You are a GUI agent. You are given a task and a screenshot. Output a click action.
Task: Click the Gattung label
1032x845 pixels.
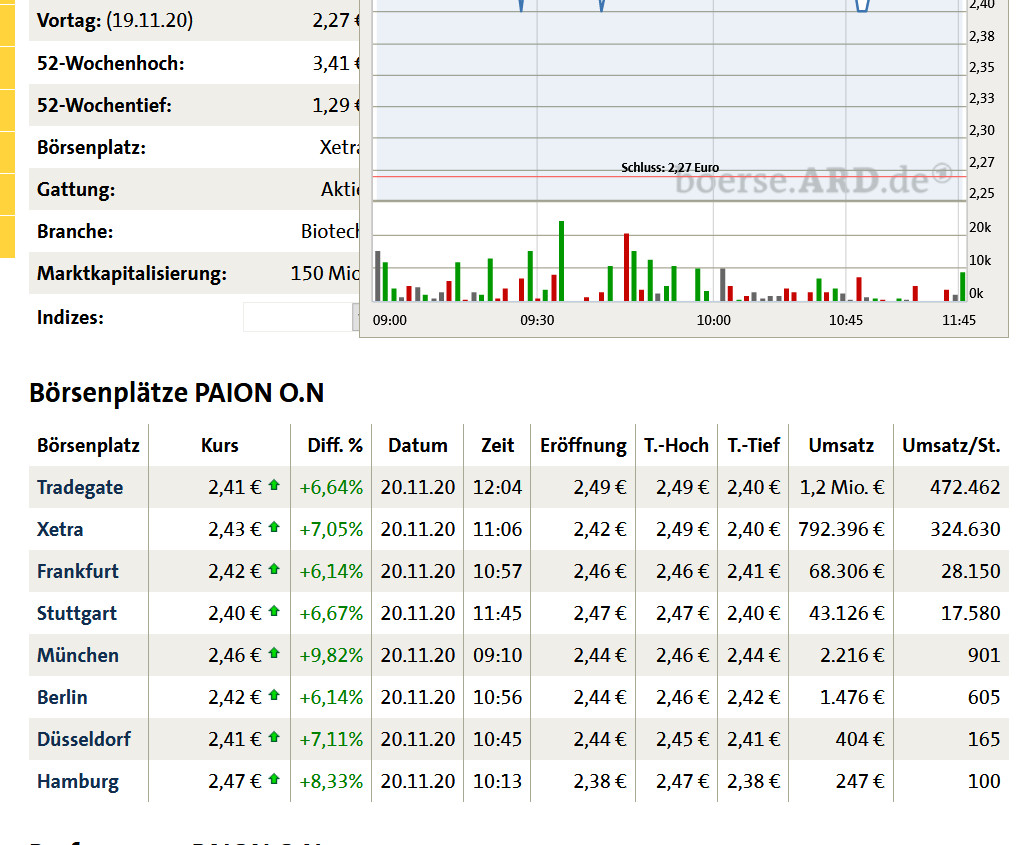click(x=76, y=190)
